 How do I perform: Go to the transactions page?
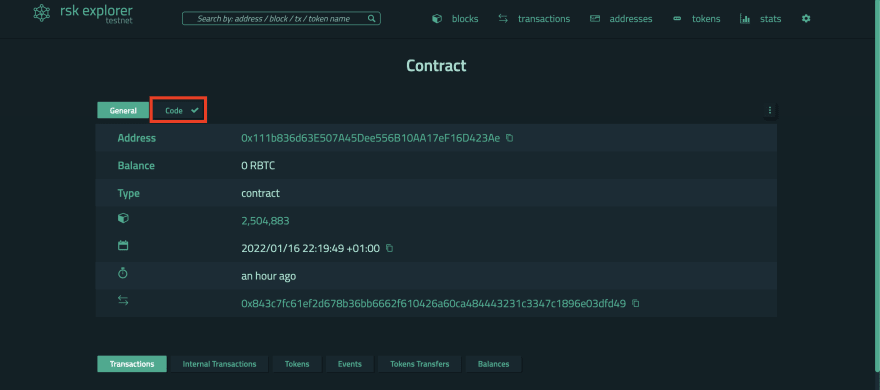[x=544, y=19]
